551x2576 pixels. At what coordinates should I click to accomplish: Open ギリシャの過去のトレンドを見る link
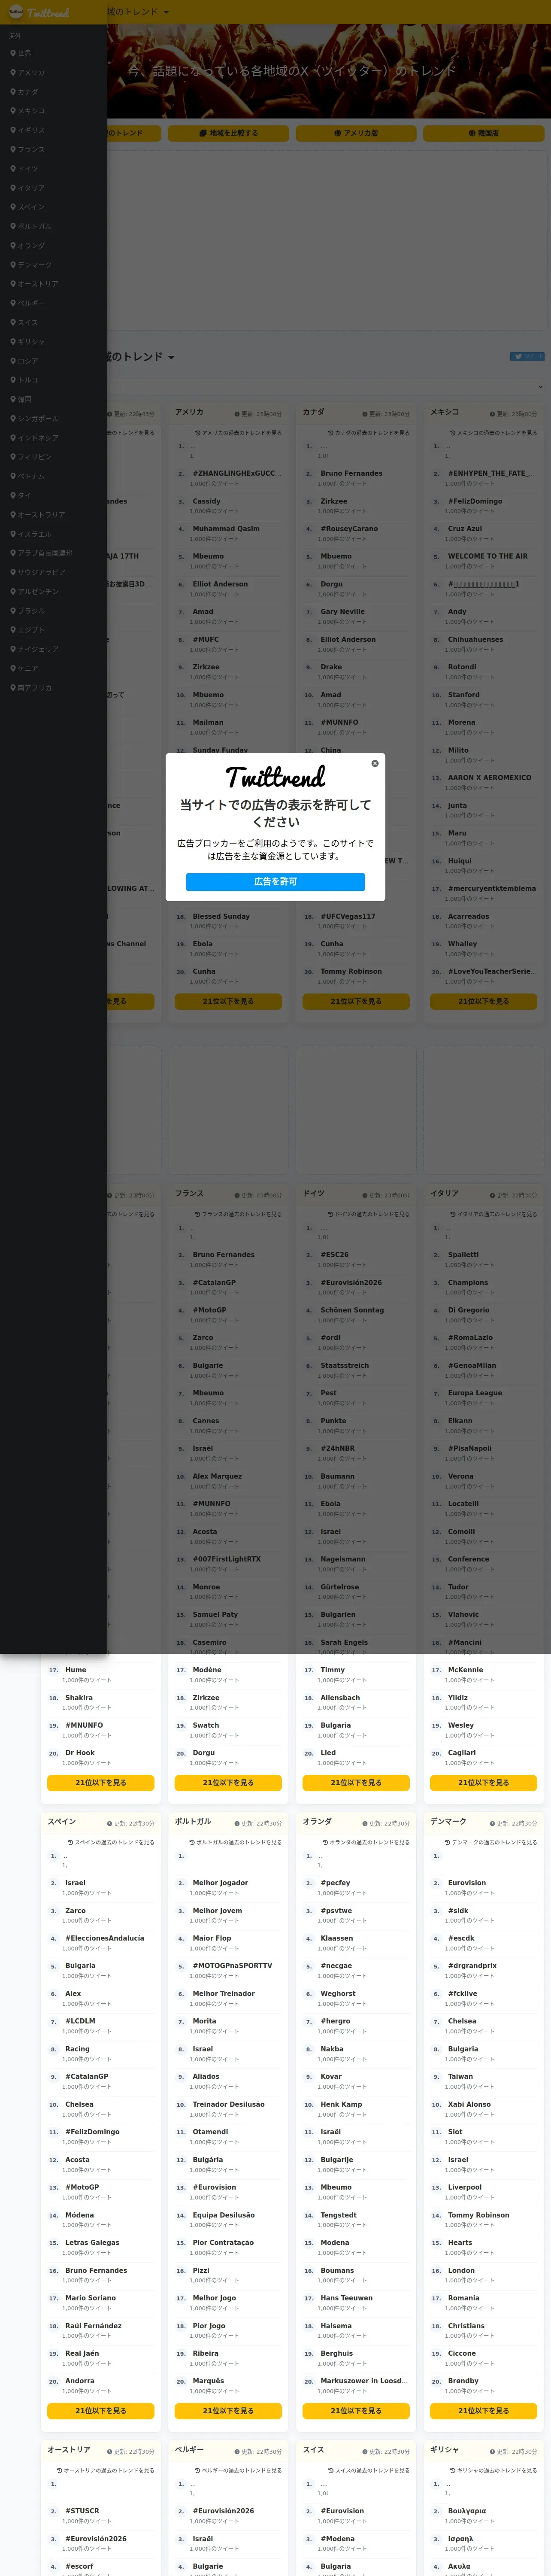tap(493, 2470)
